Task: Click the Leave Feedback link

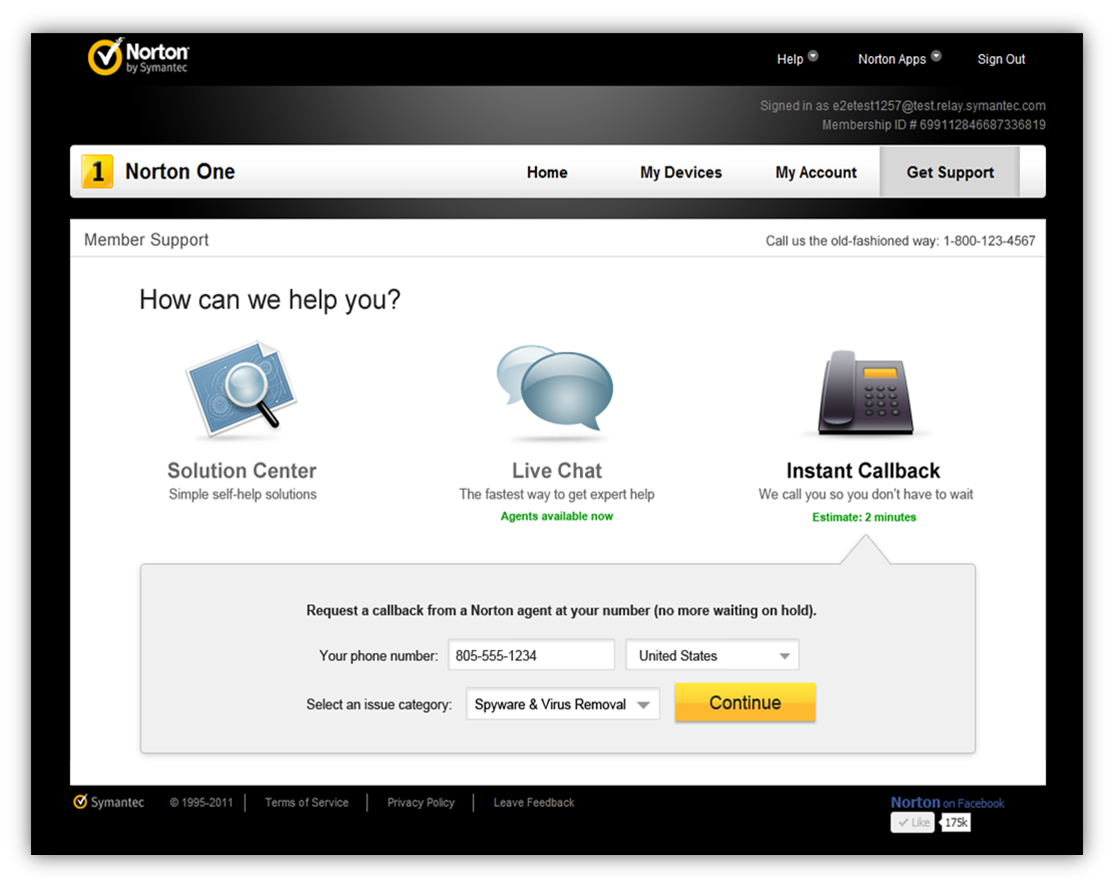Action: [x=534, y=802]
